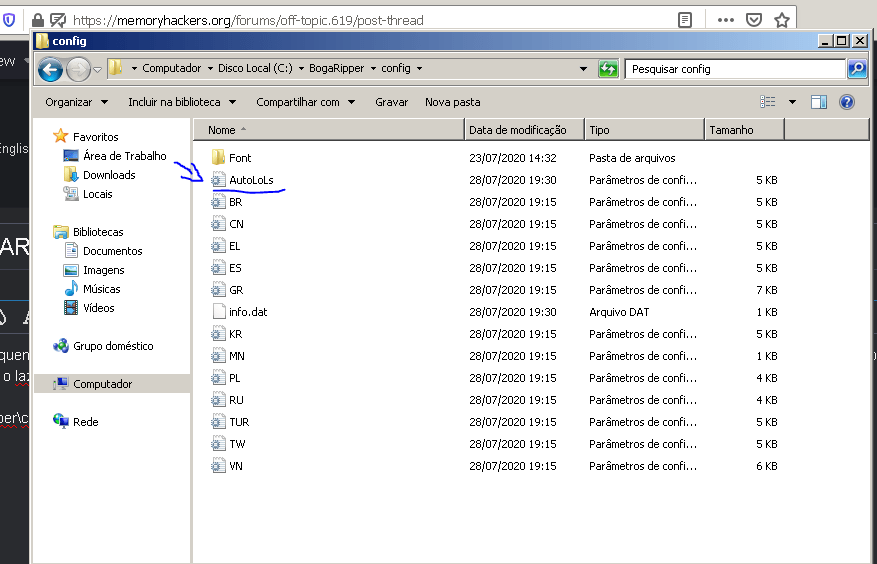Open Incluir na biblioteca menu
This screenshot has height=564, width=877.
tap(182, 102)
